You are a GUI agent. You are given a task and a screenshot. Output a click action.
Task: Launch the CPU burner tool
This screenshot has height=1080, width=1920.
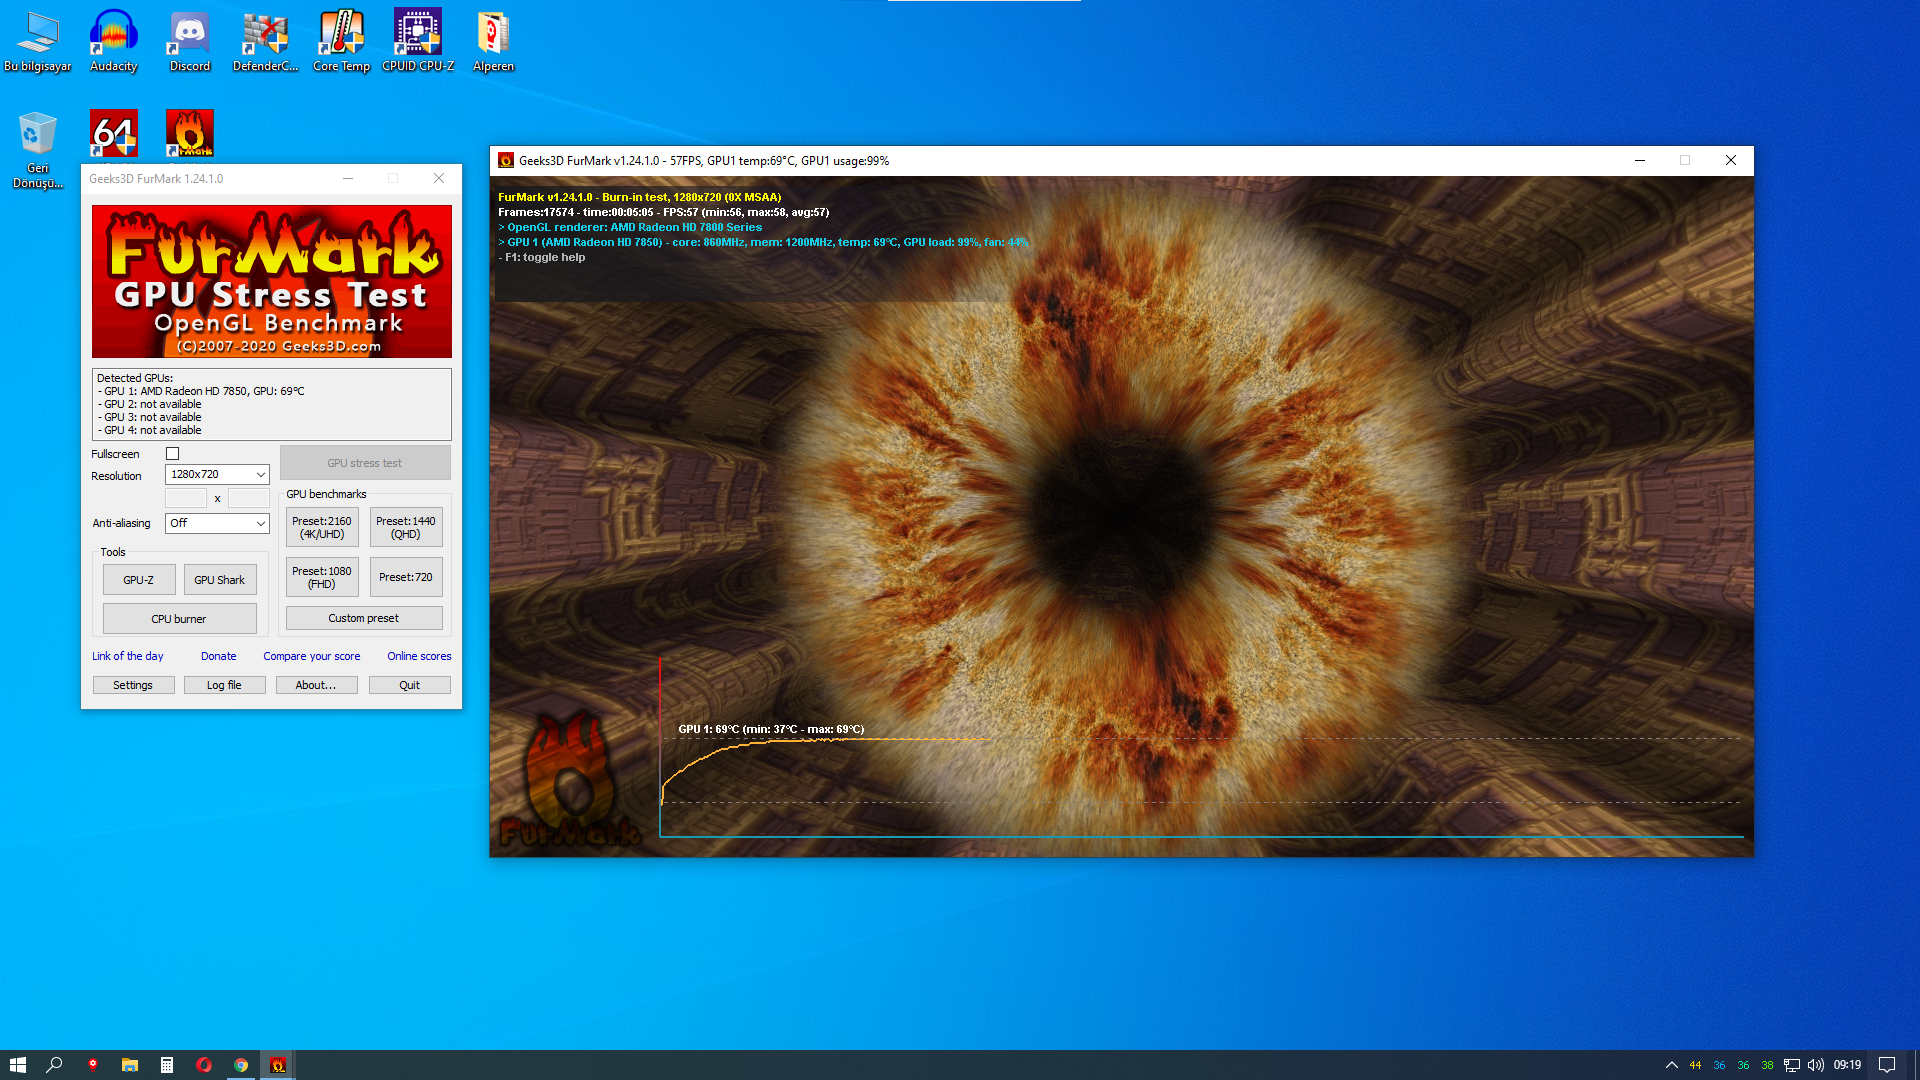coord(180,619)
